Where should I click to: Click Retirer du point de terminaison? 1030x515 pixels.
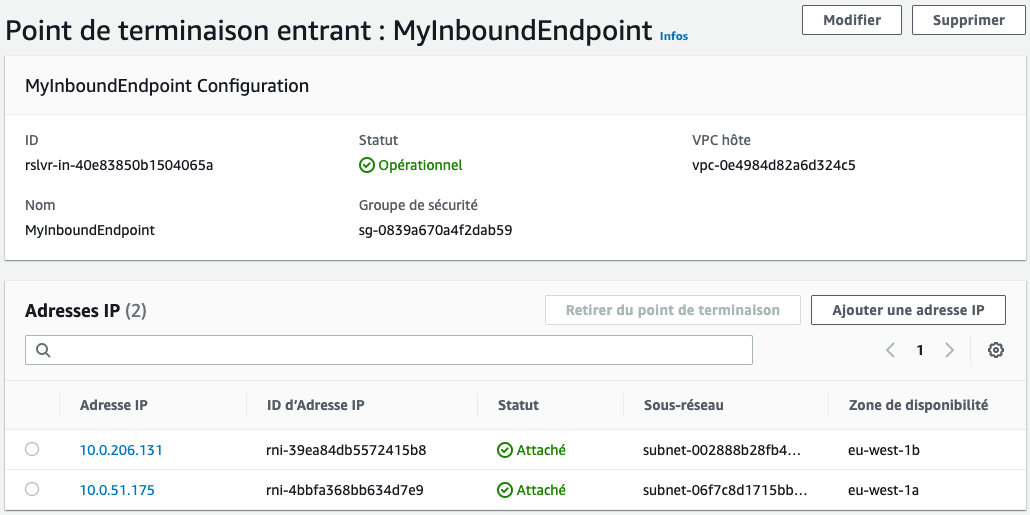click(x=672, y=310)
